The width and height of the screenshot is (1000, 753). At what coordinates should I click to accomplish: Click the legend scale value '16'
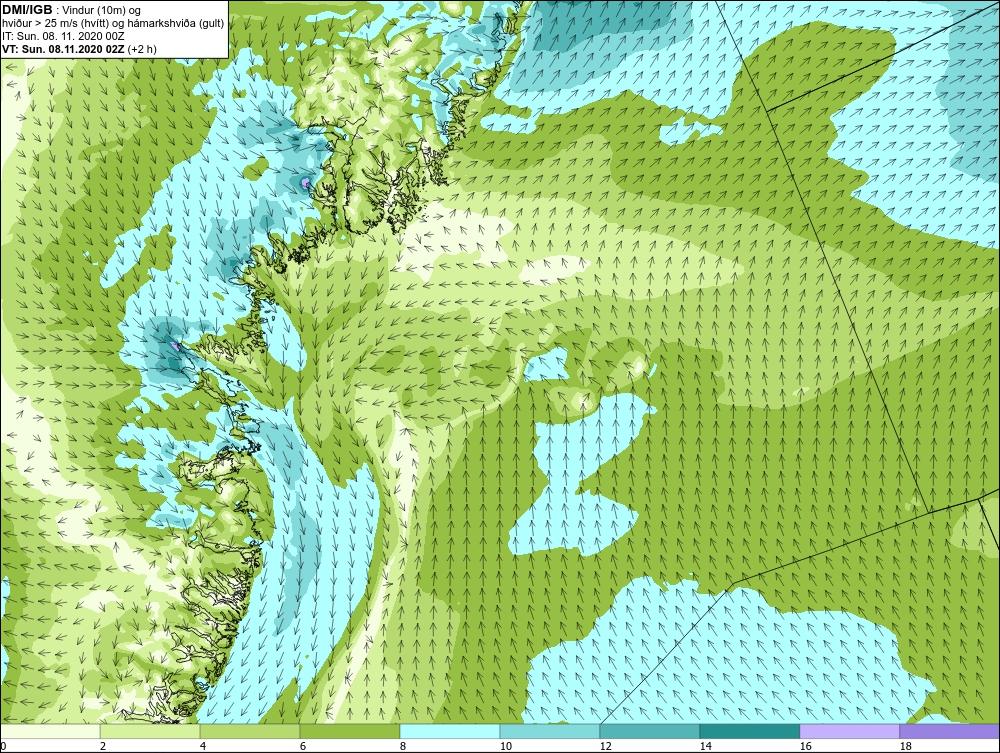(x=805, y=746)
